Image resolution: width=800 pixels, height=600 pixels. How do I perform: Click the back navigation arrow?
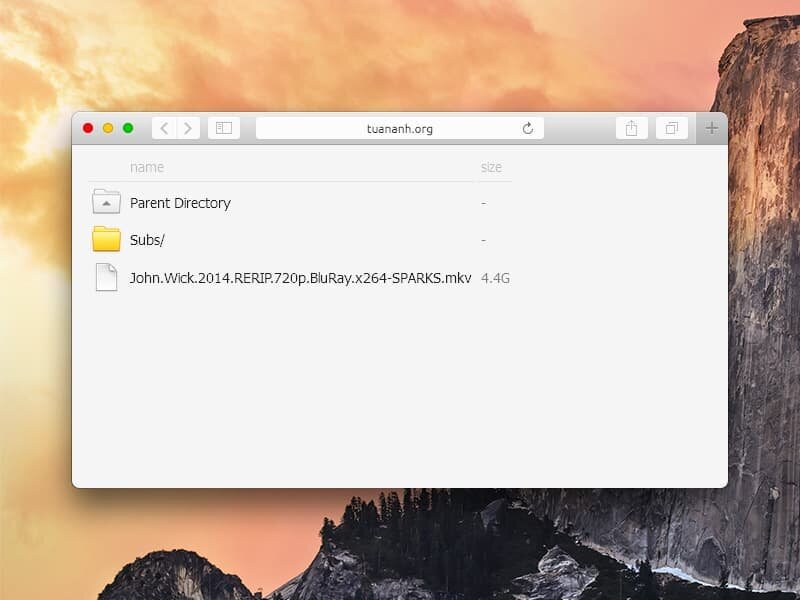163,128
